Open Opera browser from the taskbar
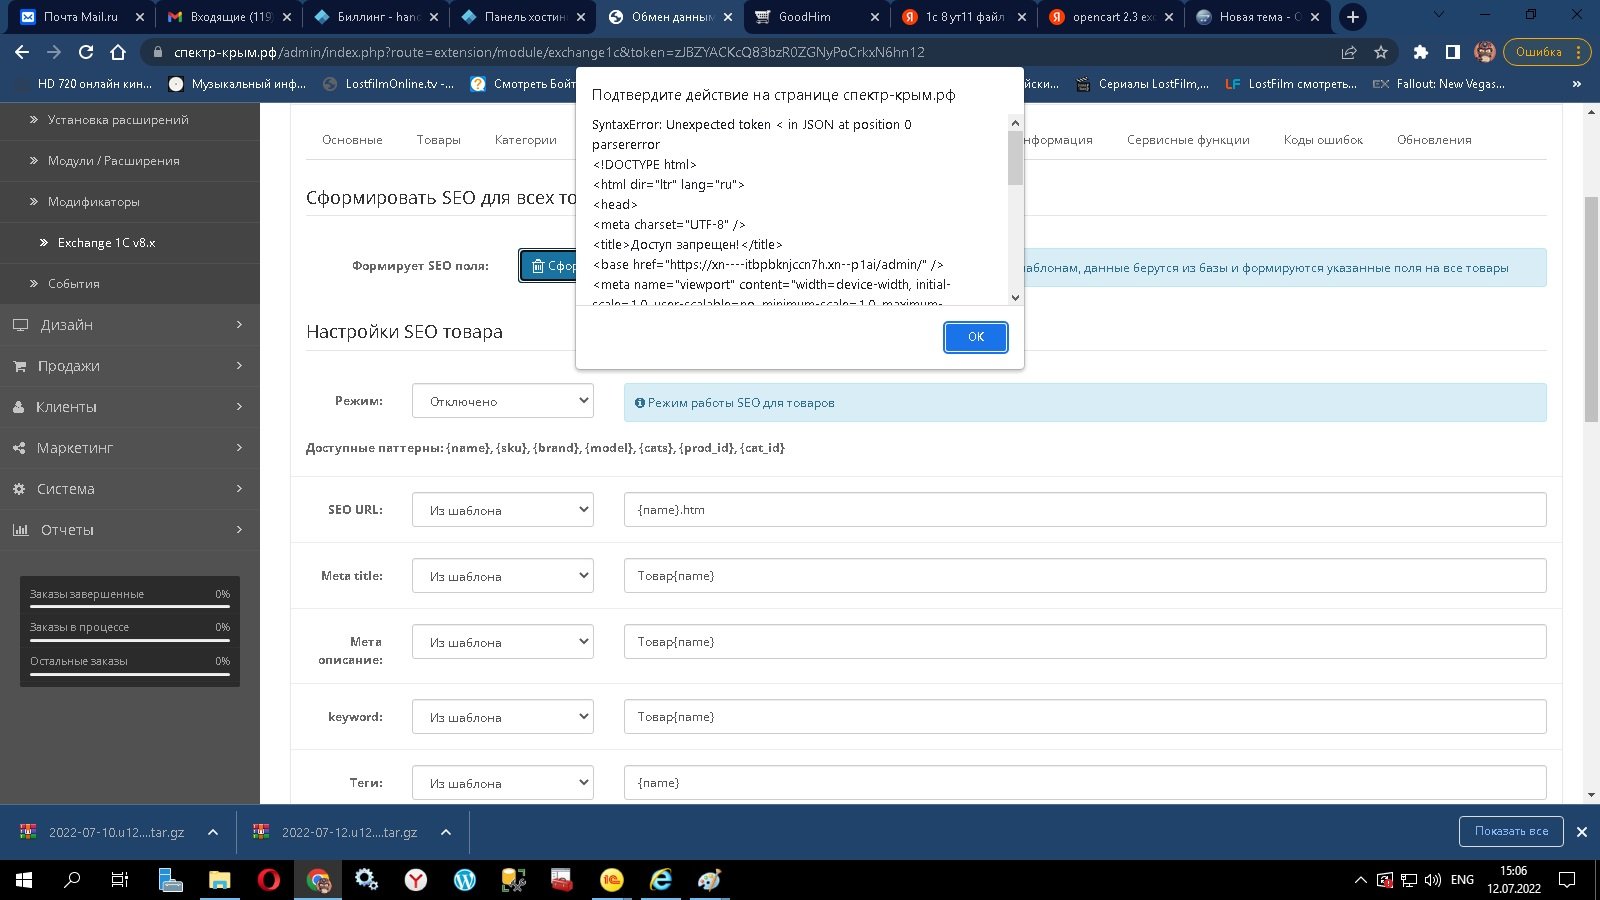This screenshot has width=1600, height=900. 268,880
